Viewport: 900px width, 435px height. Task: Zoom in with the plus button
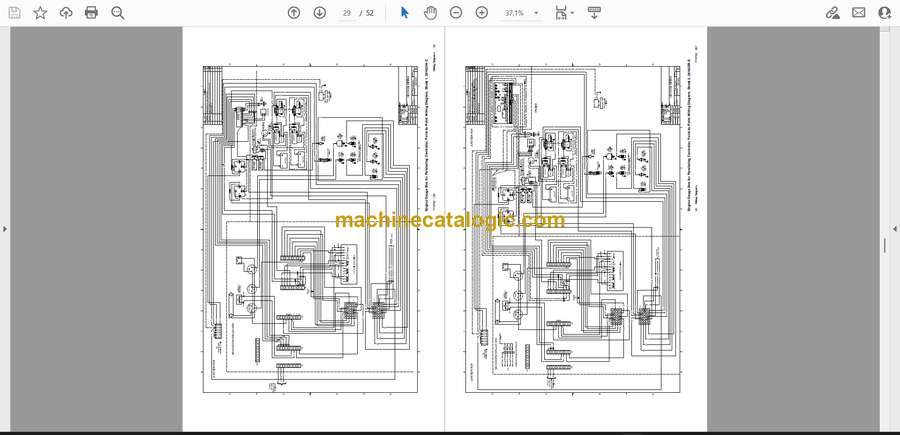(482, 13)
